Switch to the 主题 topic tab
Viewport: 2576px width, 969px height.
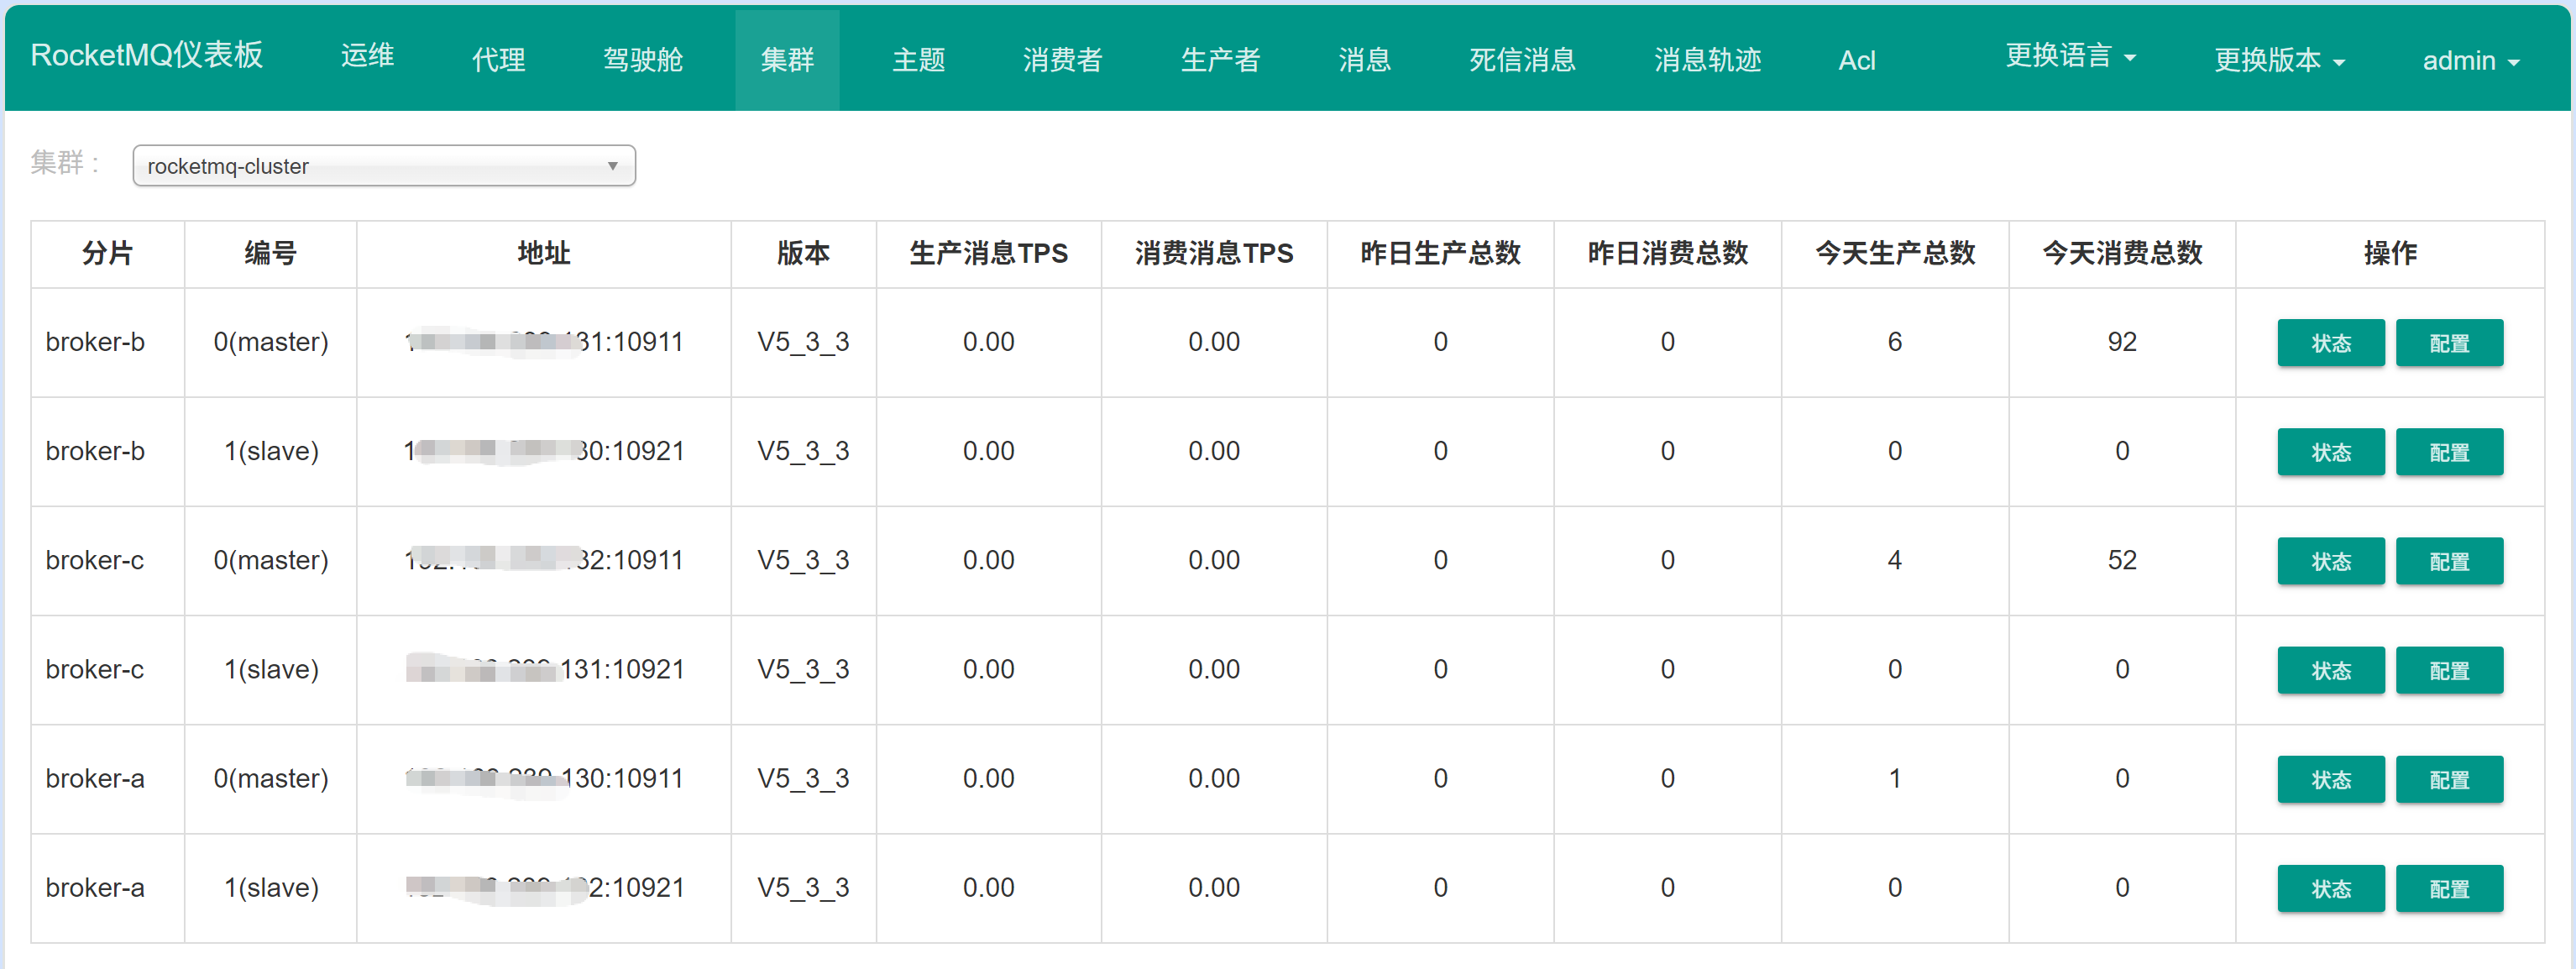(918, 60)
